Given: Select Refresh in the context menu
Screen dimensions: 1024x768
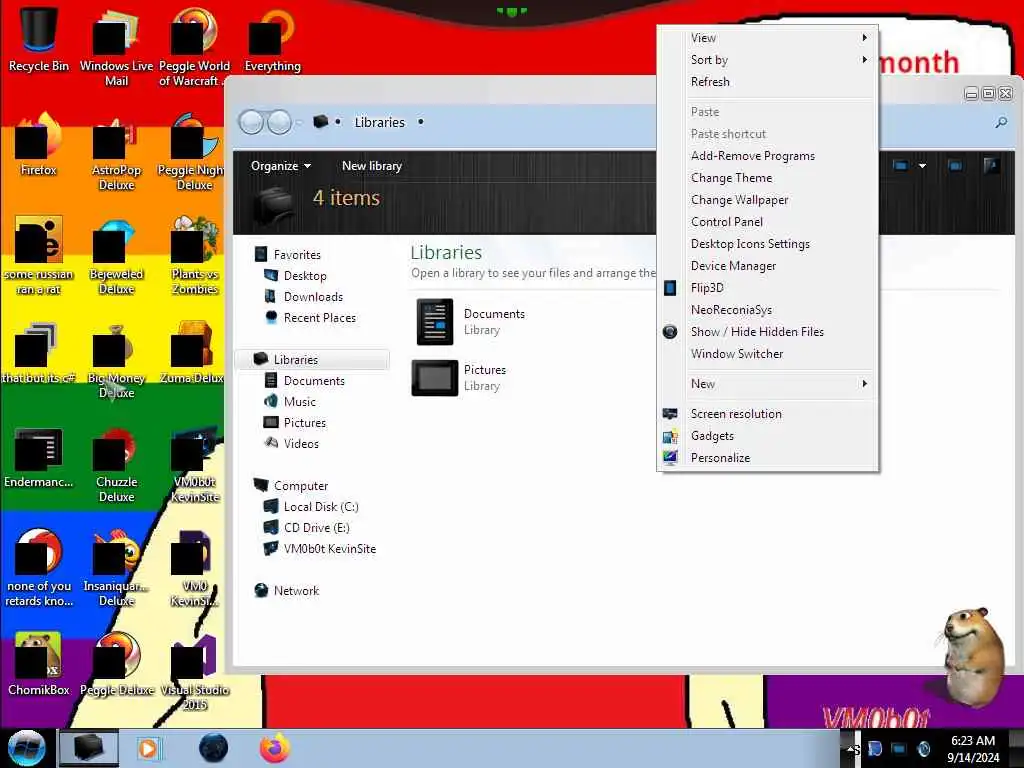Looking at the screenshot, I should click(x=767, y=82).
